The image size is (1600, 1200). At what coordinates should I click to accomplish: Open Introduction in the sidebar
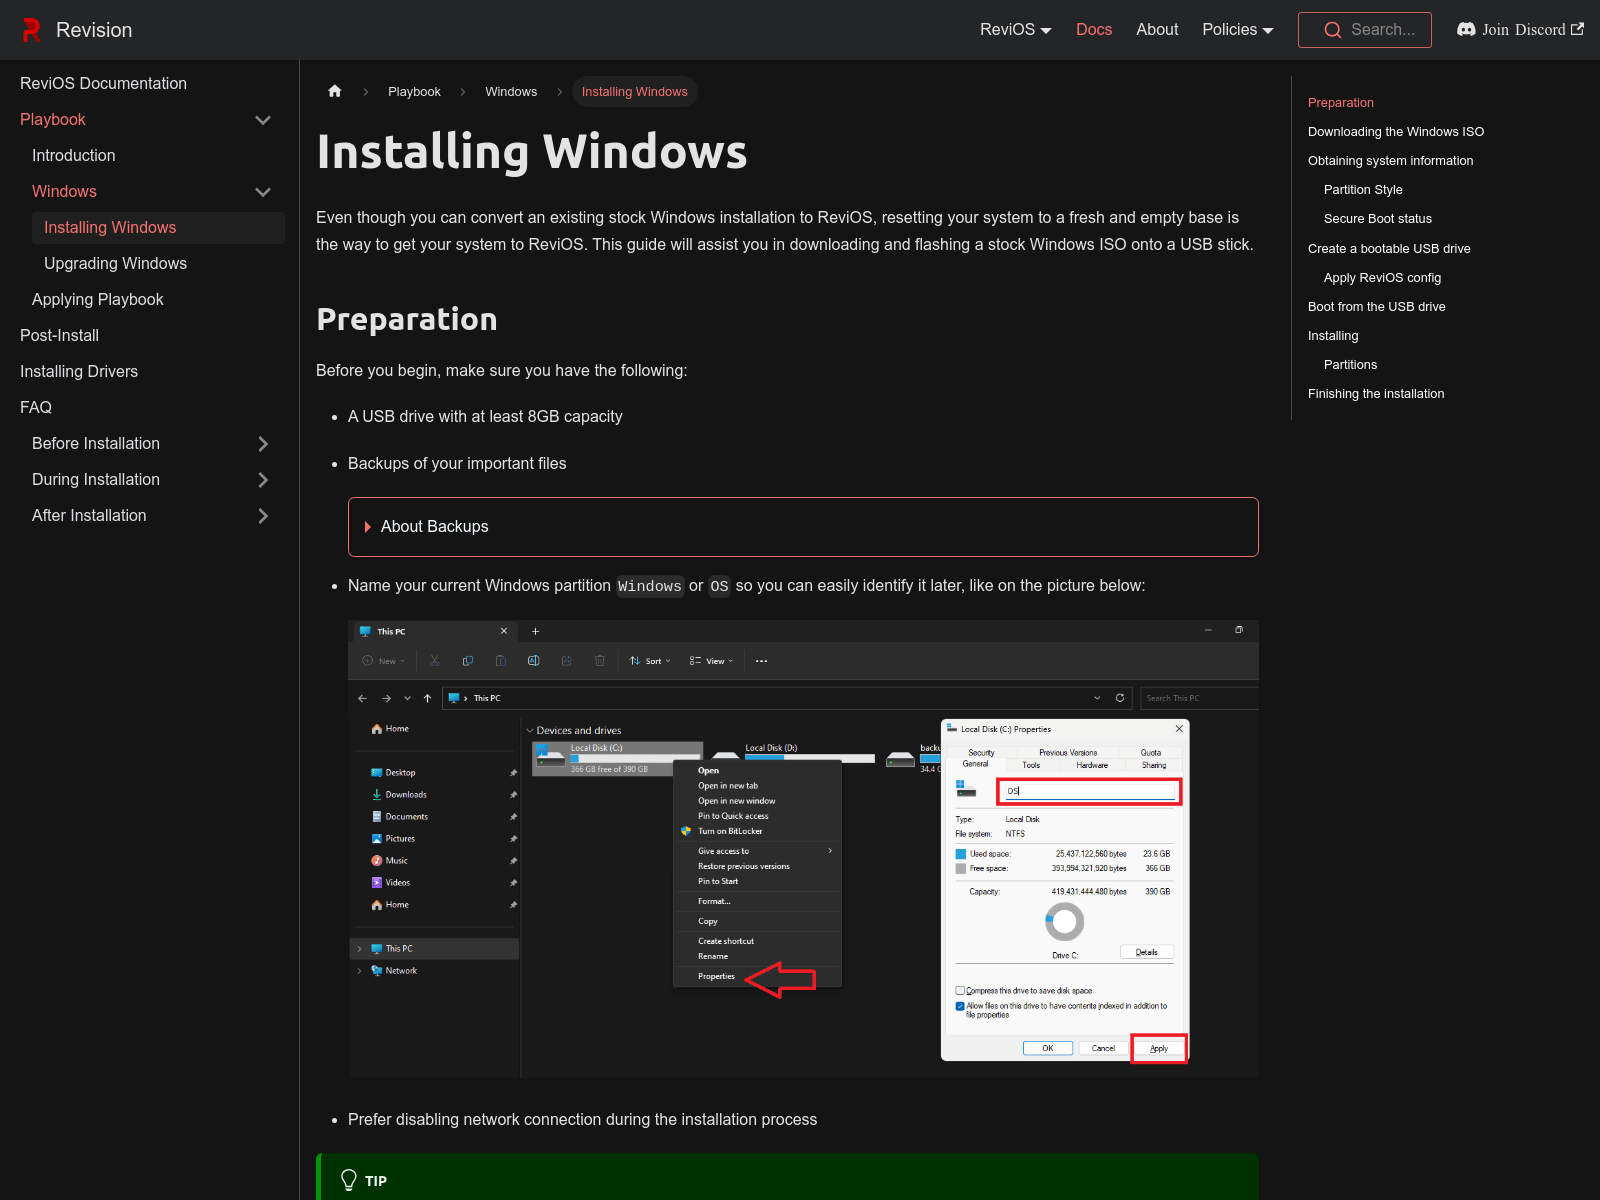coord(156,156)
